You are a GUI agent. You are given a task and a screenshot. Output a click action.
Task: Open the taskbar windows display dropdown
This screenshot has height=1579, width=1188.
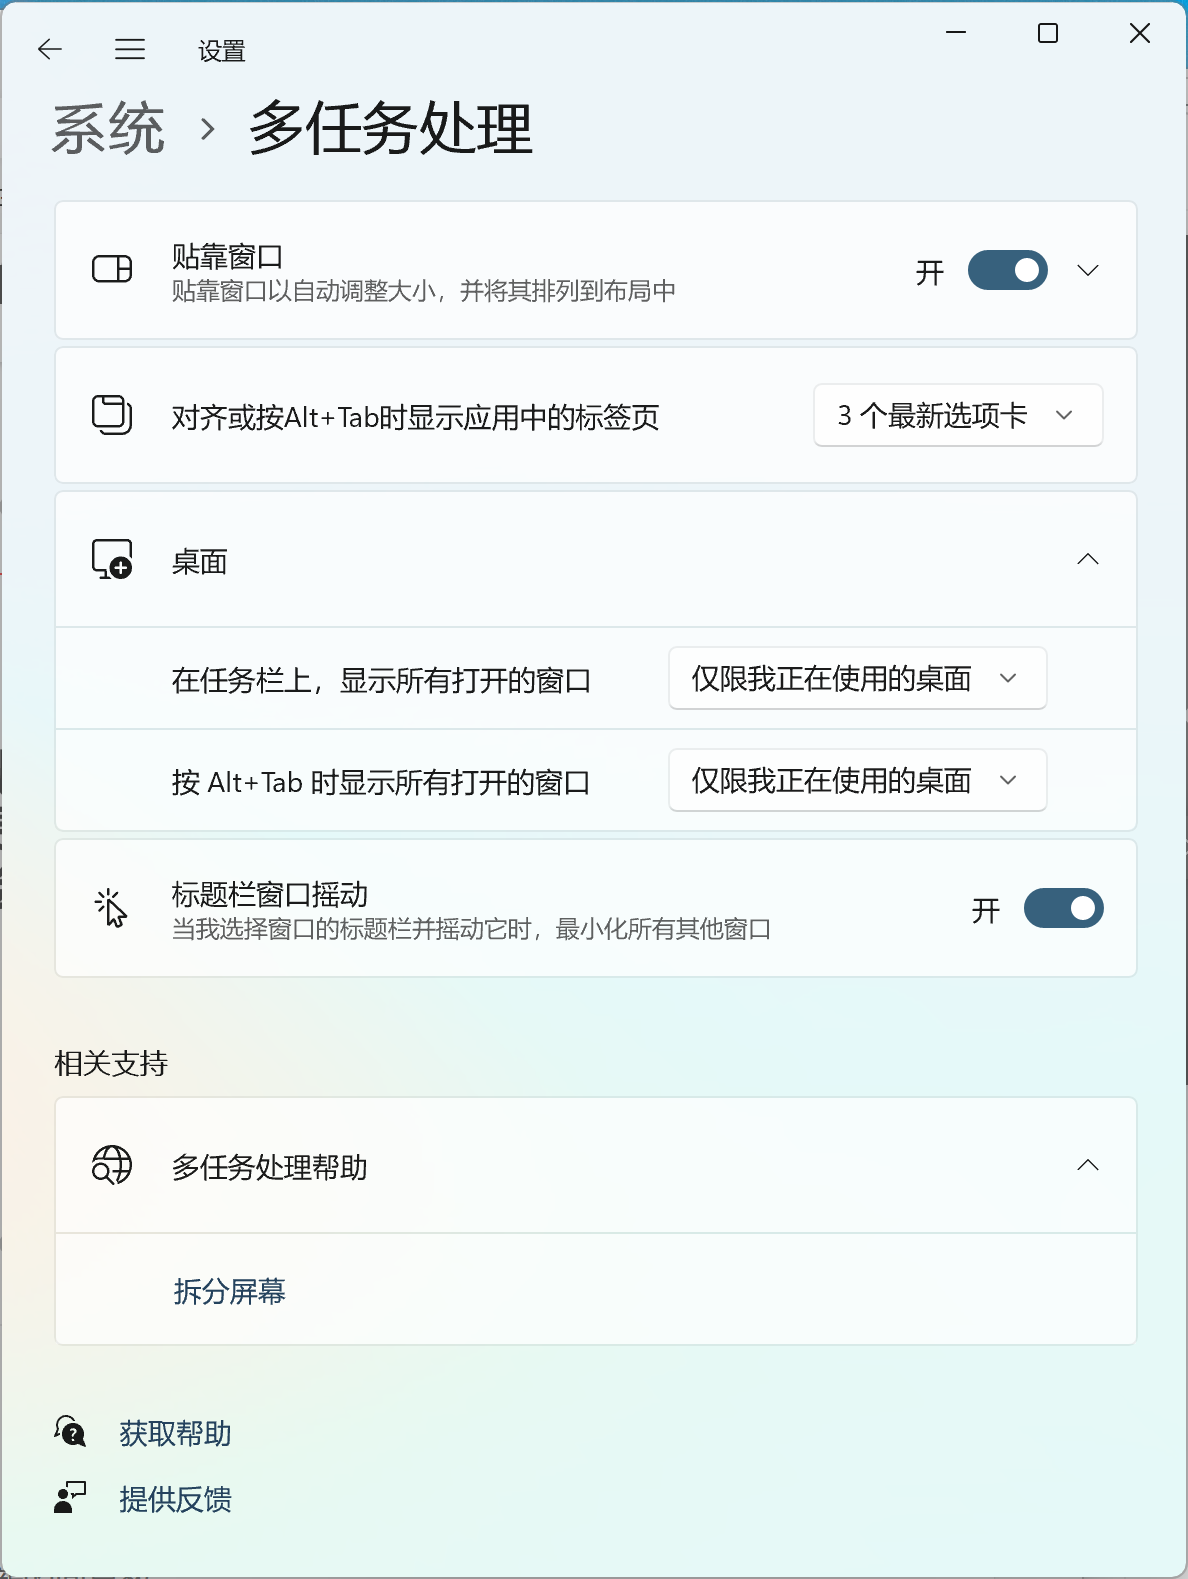[x=857, y=678]
